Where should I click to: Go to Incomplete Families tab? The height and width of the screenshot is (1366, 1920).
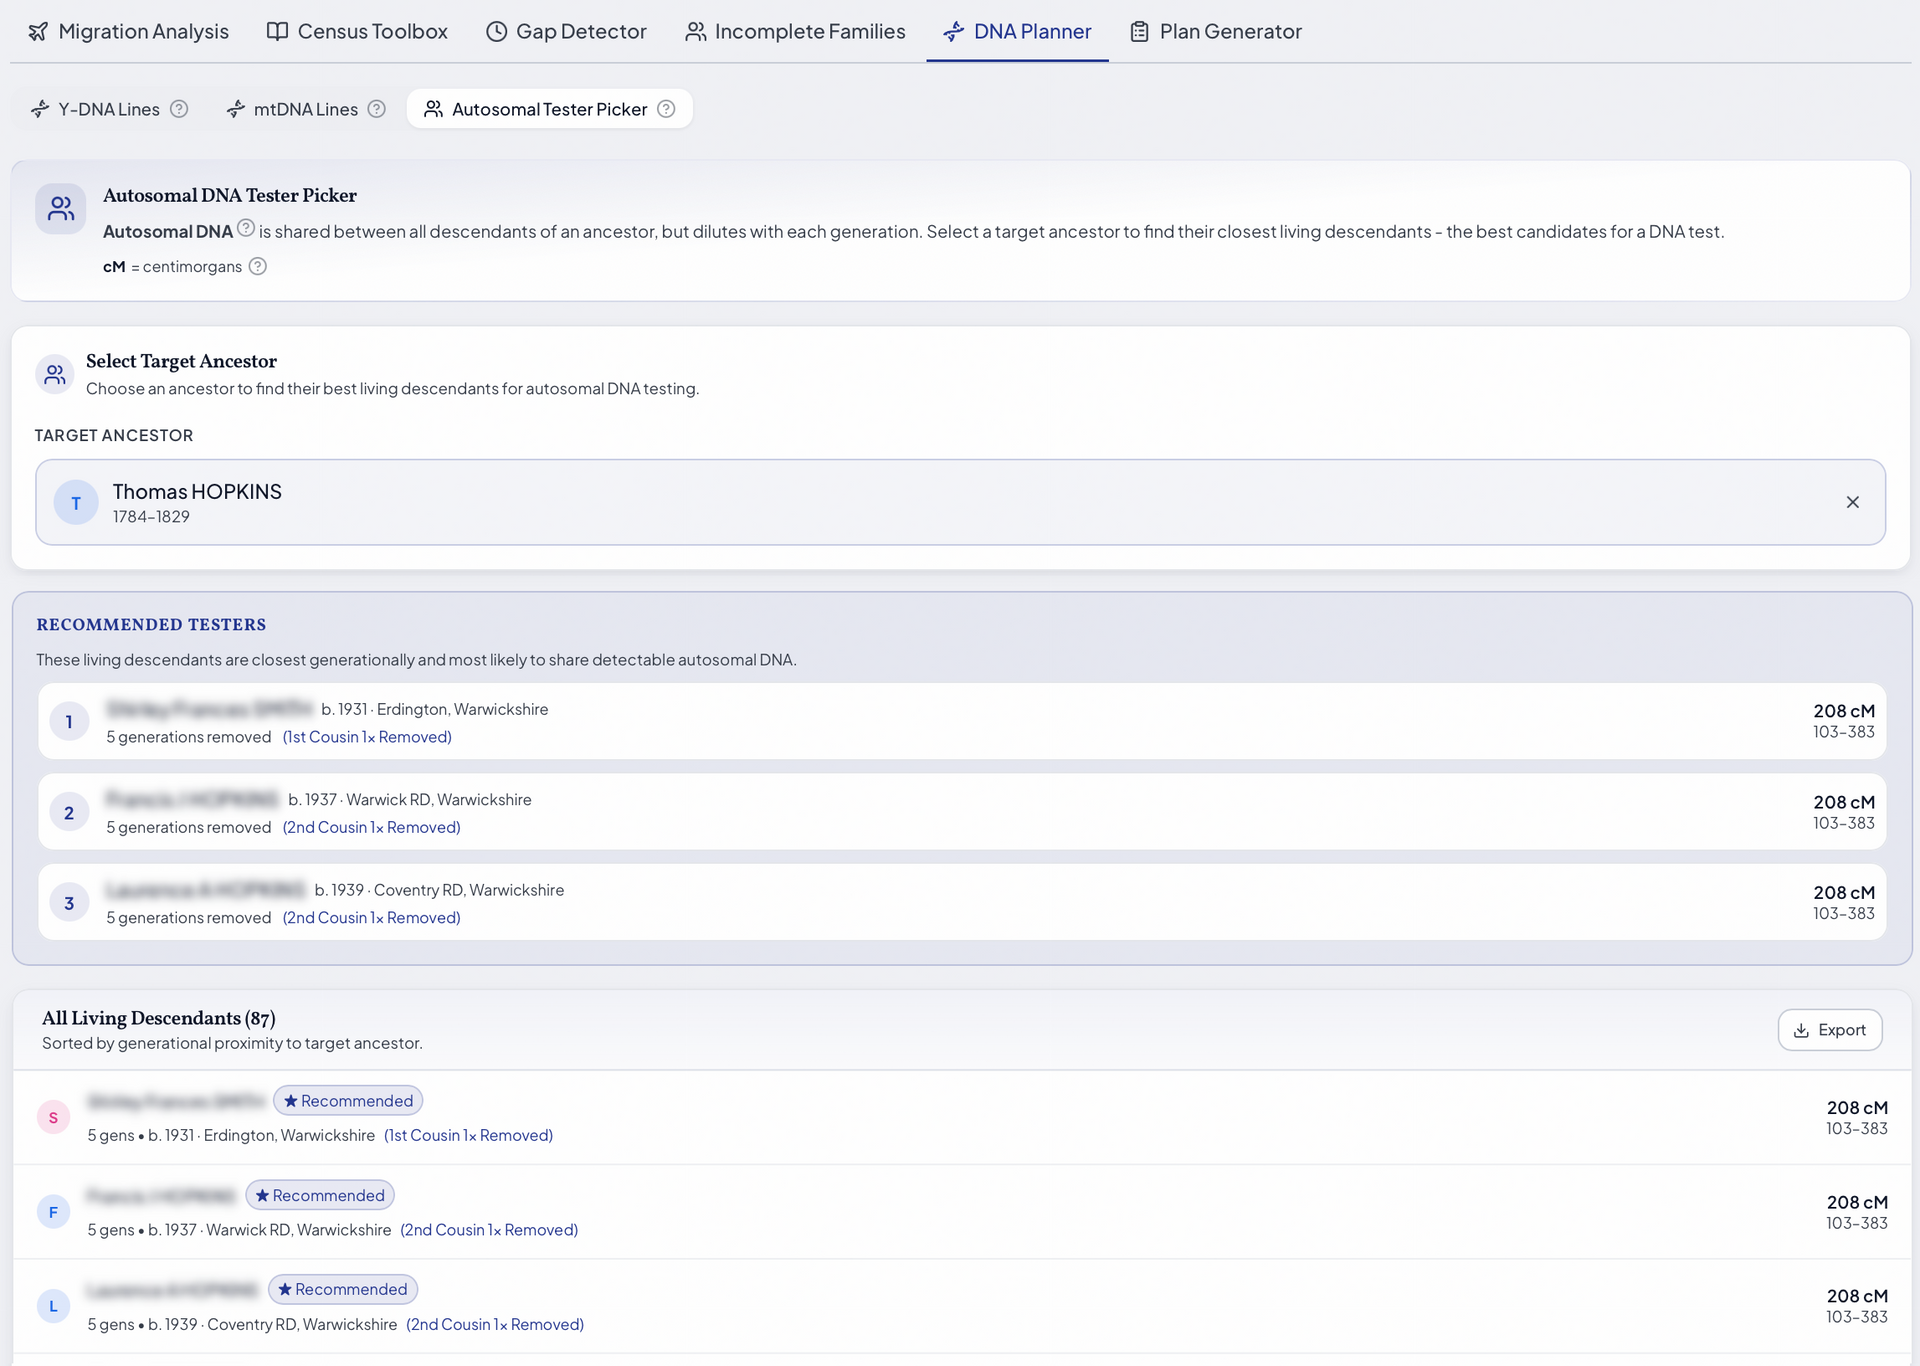(795, 31)
